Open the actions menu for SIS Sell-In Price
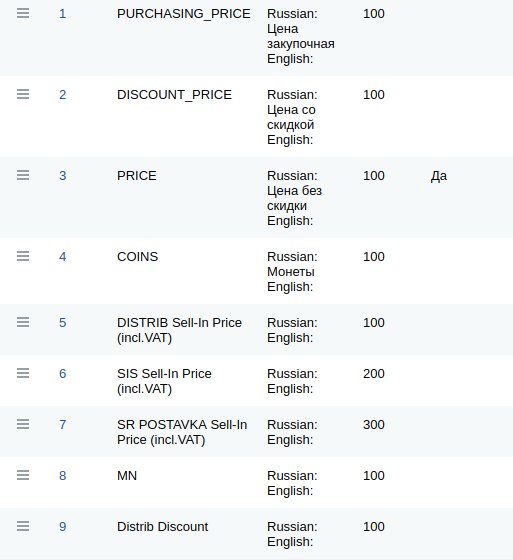This screenshot has width=513, height=560. pos(23,373)
